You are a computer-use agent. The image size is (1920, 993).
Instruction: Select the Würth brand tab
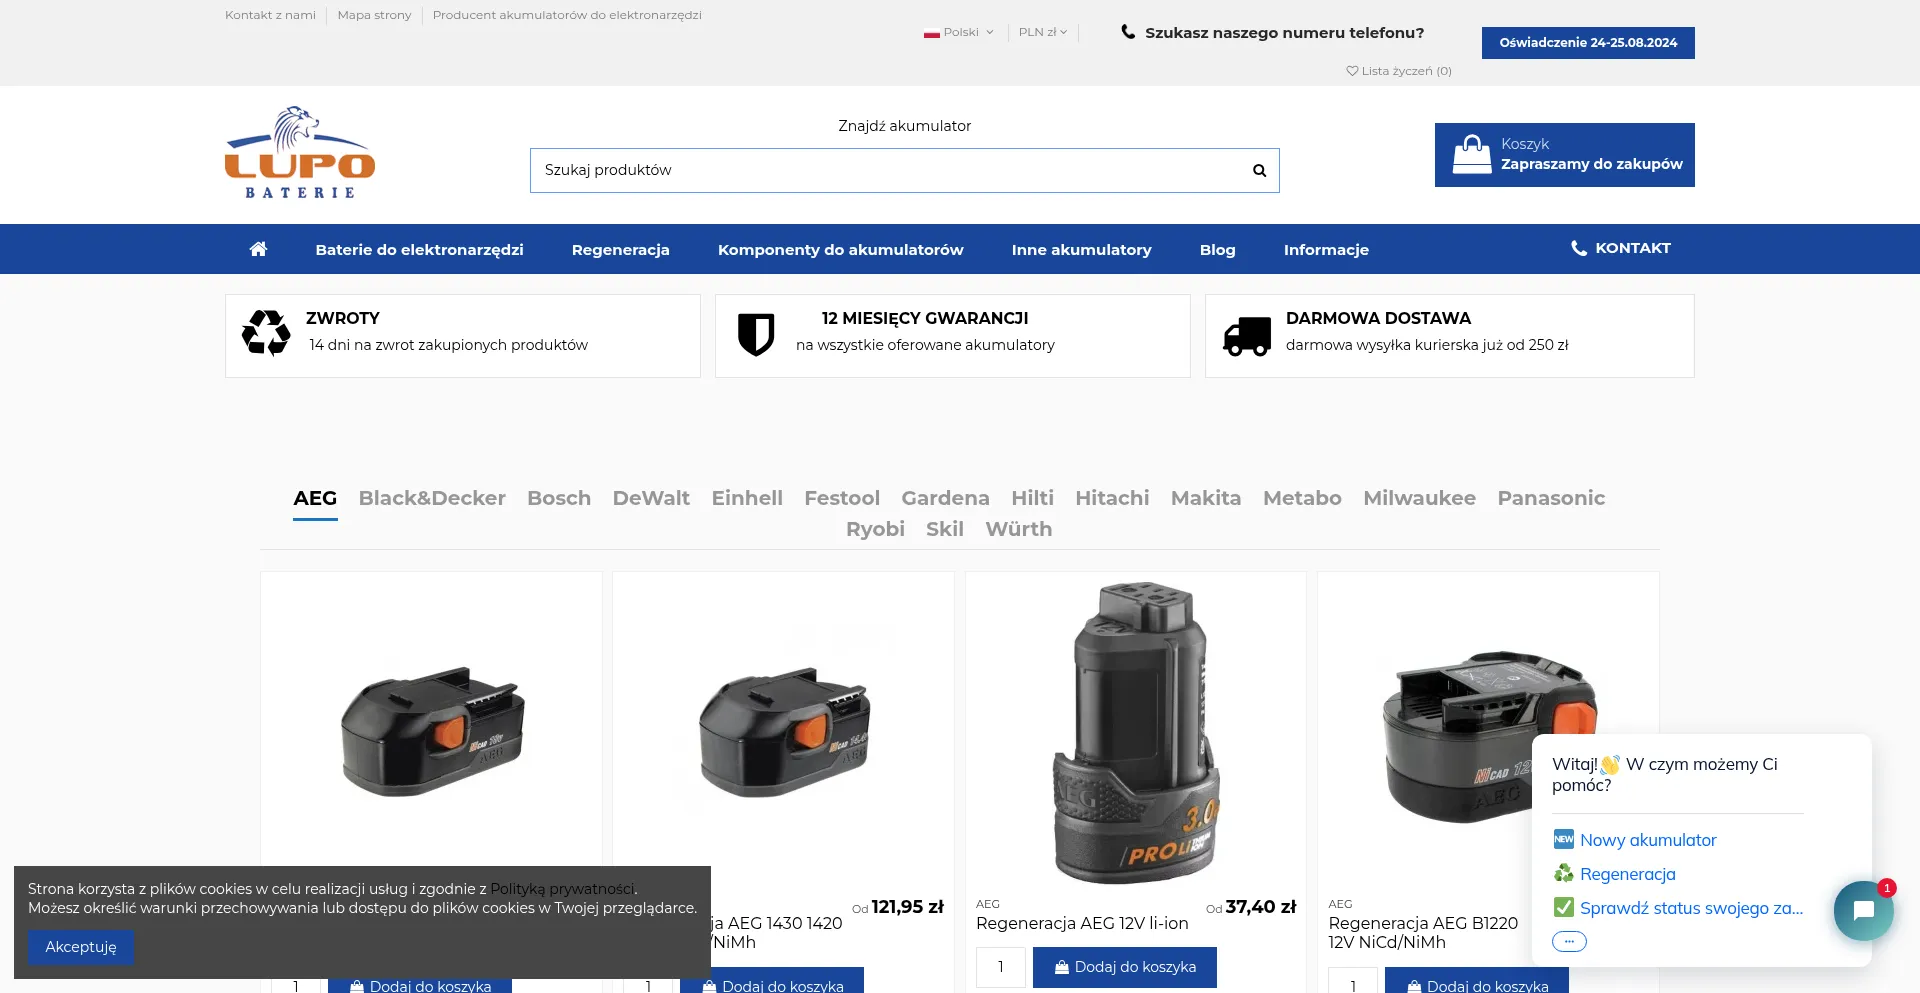(1019, 529)
